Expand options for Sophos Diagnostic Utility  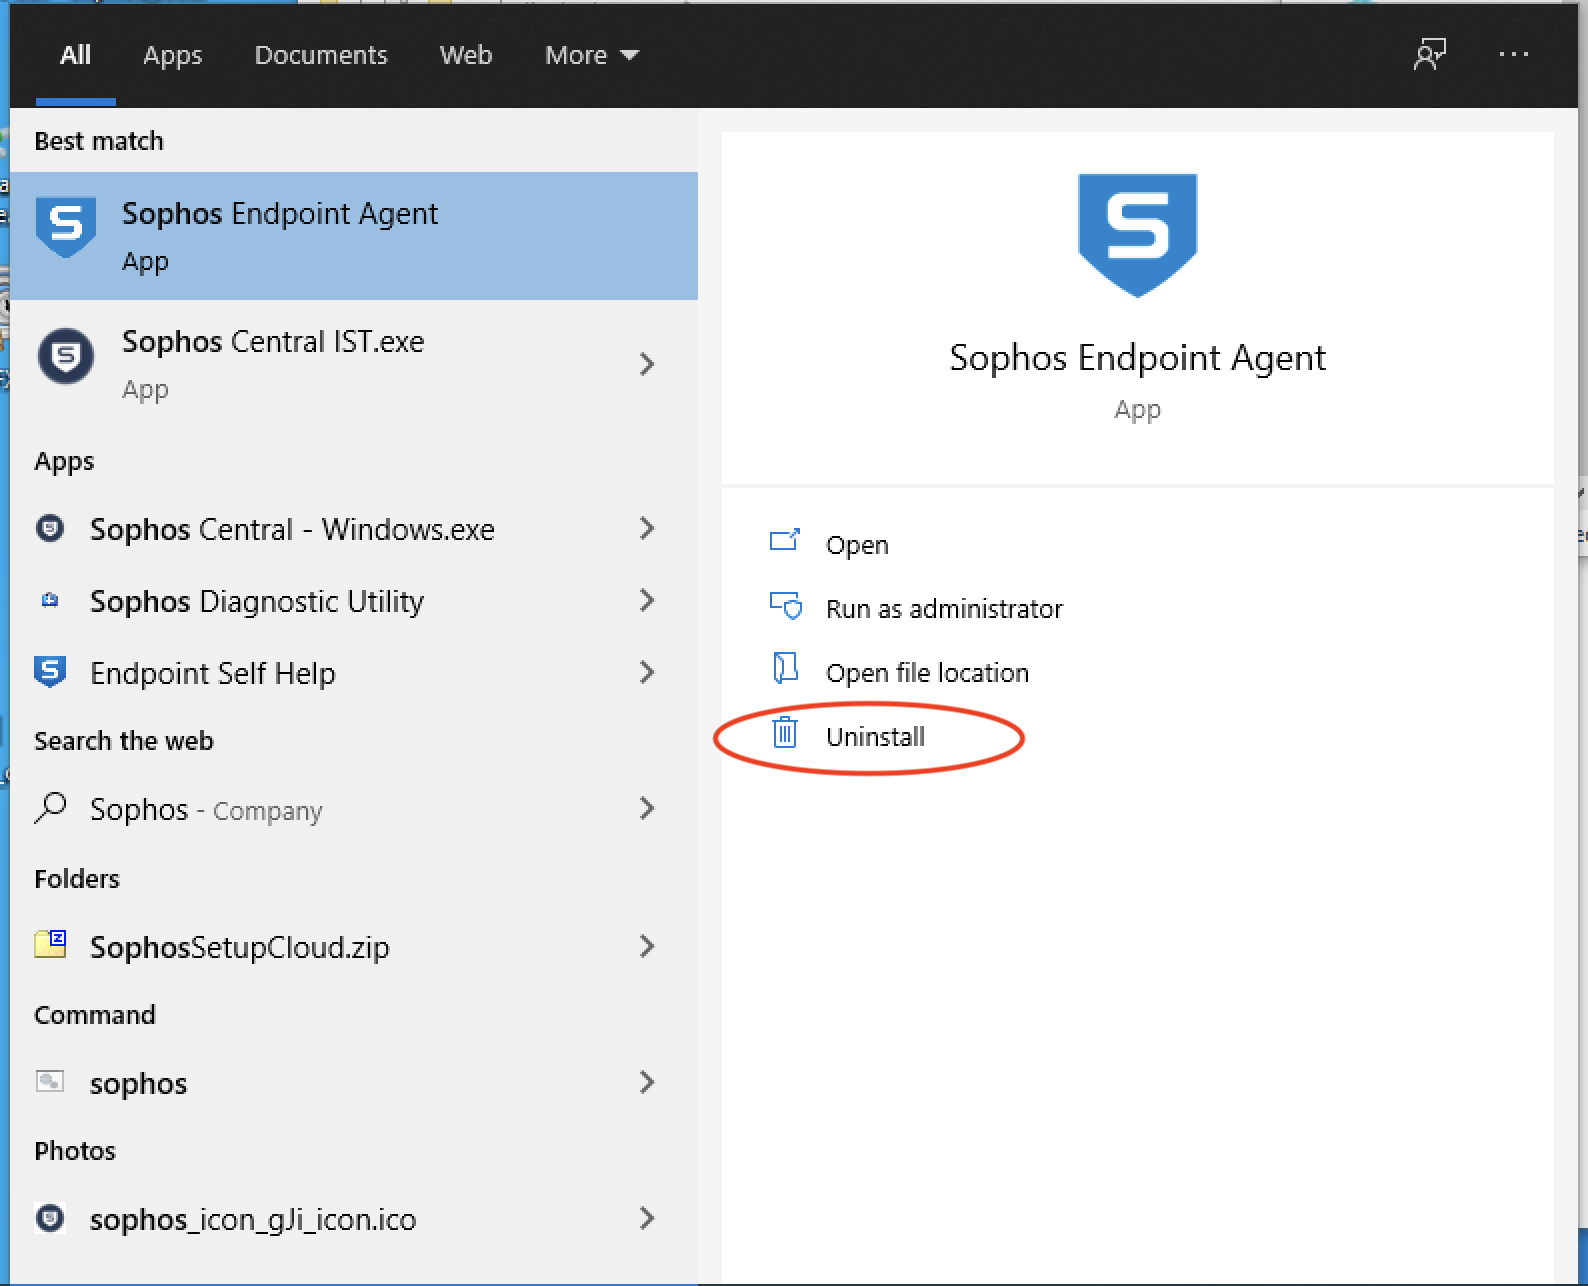647,600
